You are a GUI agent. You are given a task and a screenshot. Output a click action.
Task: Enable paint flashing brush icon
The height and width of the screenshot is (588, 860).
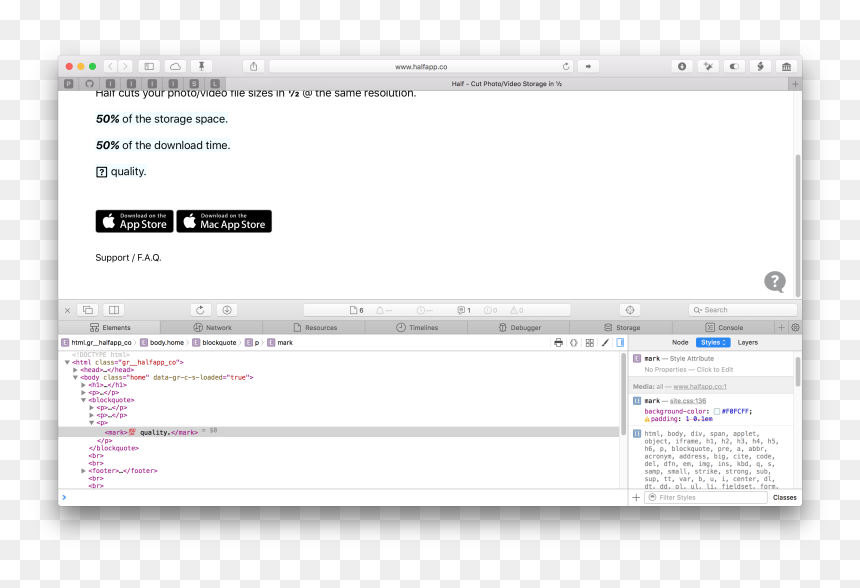(605, 342)
